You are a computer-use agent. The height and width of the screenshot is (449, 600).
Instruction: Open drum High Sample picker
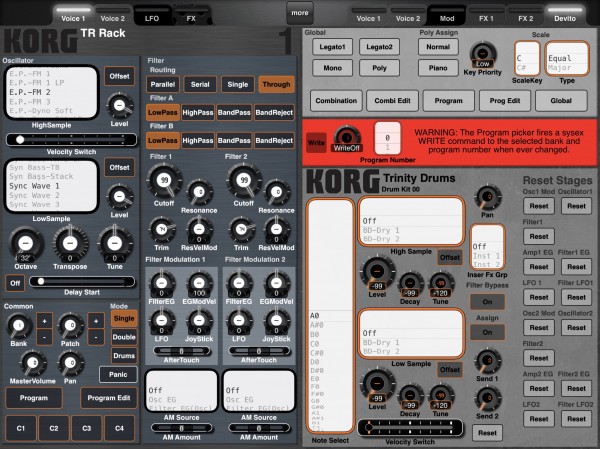click(x=411, y=221)
